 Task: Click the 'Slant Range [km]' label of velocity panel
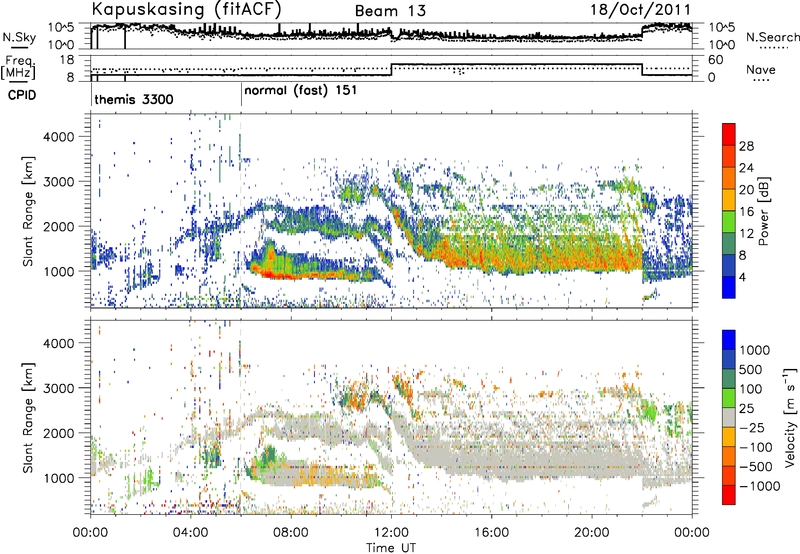click(x=28, y=417)
